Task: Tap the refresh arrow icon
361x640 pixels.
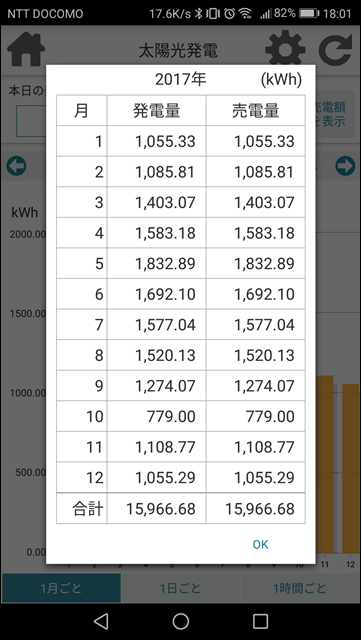Action: click(335, 49)
